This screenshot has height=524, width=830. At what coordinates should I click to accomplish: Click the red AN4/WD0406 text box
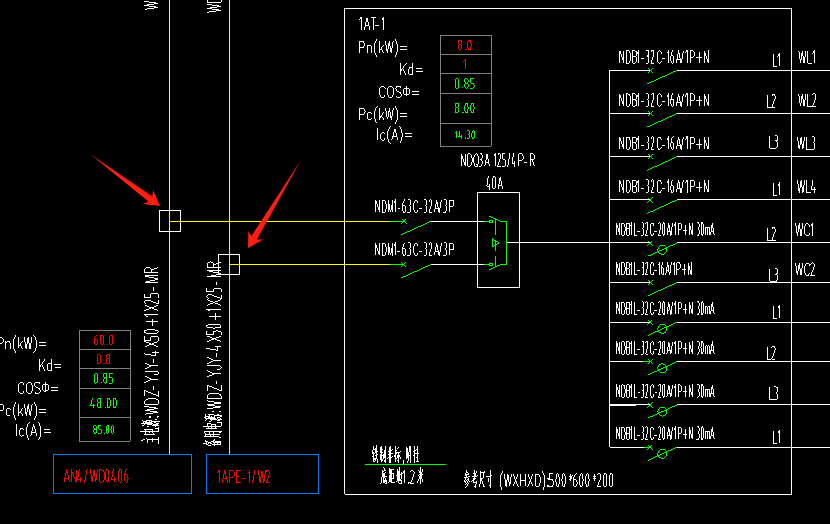click(x=122, y=474)
